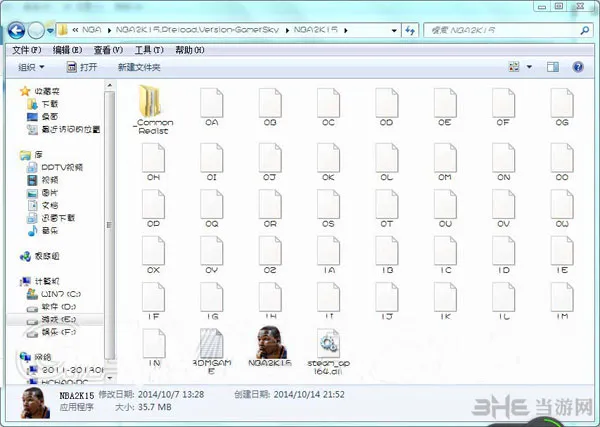Select the file named 0F
Screen dimensions: 600x427
pos(503,107)
